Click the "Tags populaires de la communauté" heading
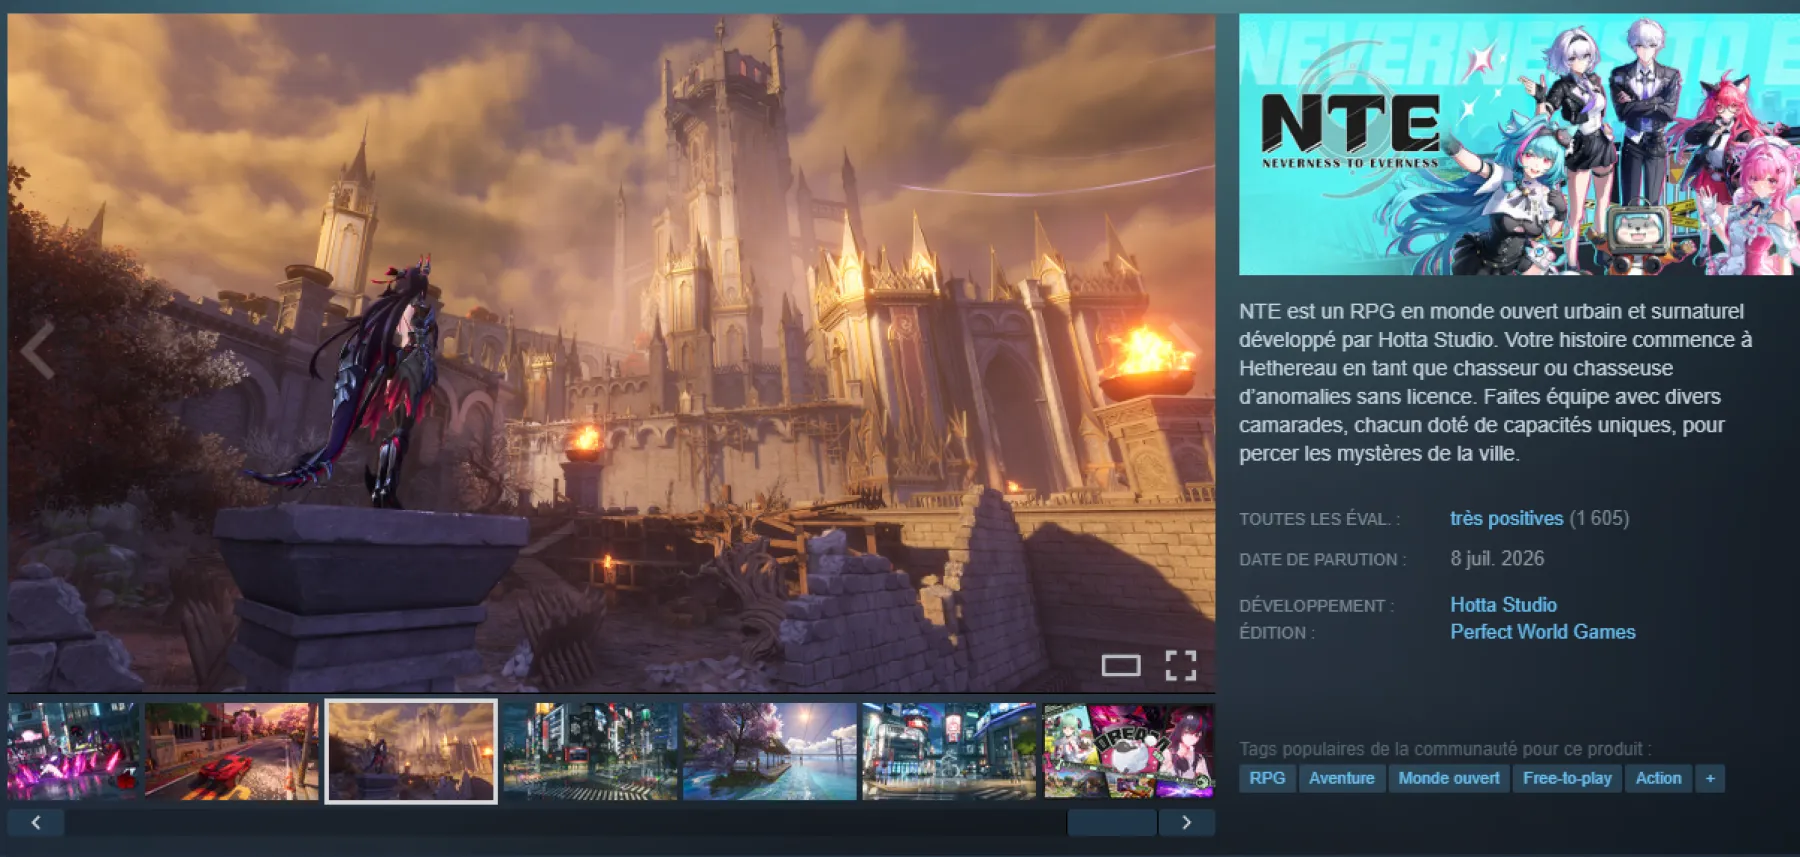1800x857 pixels. click(1445, 749)
